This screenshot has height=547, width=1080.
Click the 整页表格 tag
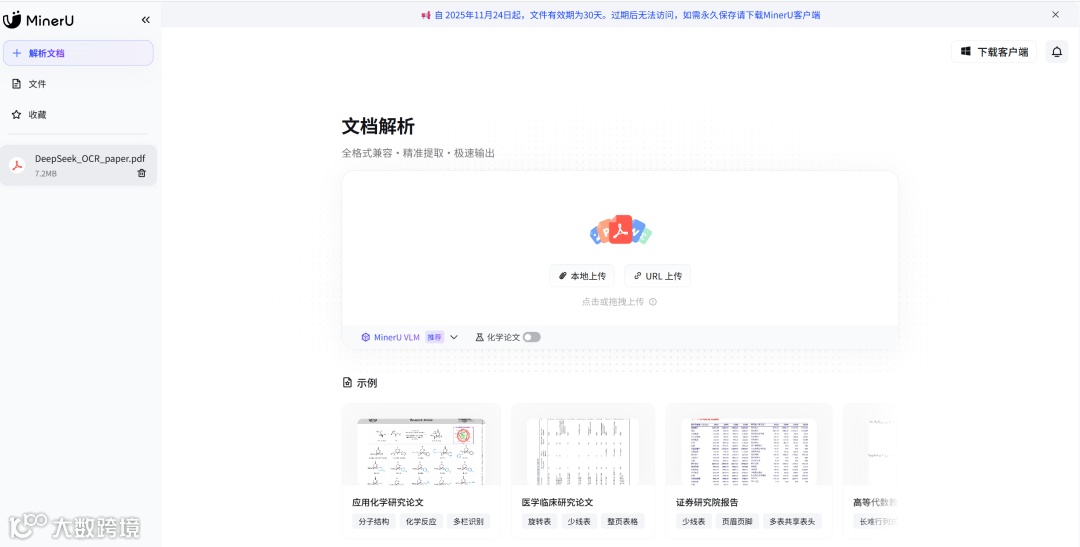pyautogui.click(x=623, y=522)
